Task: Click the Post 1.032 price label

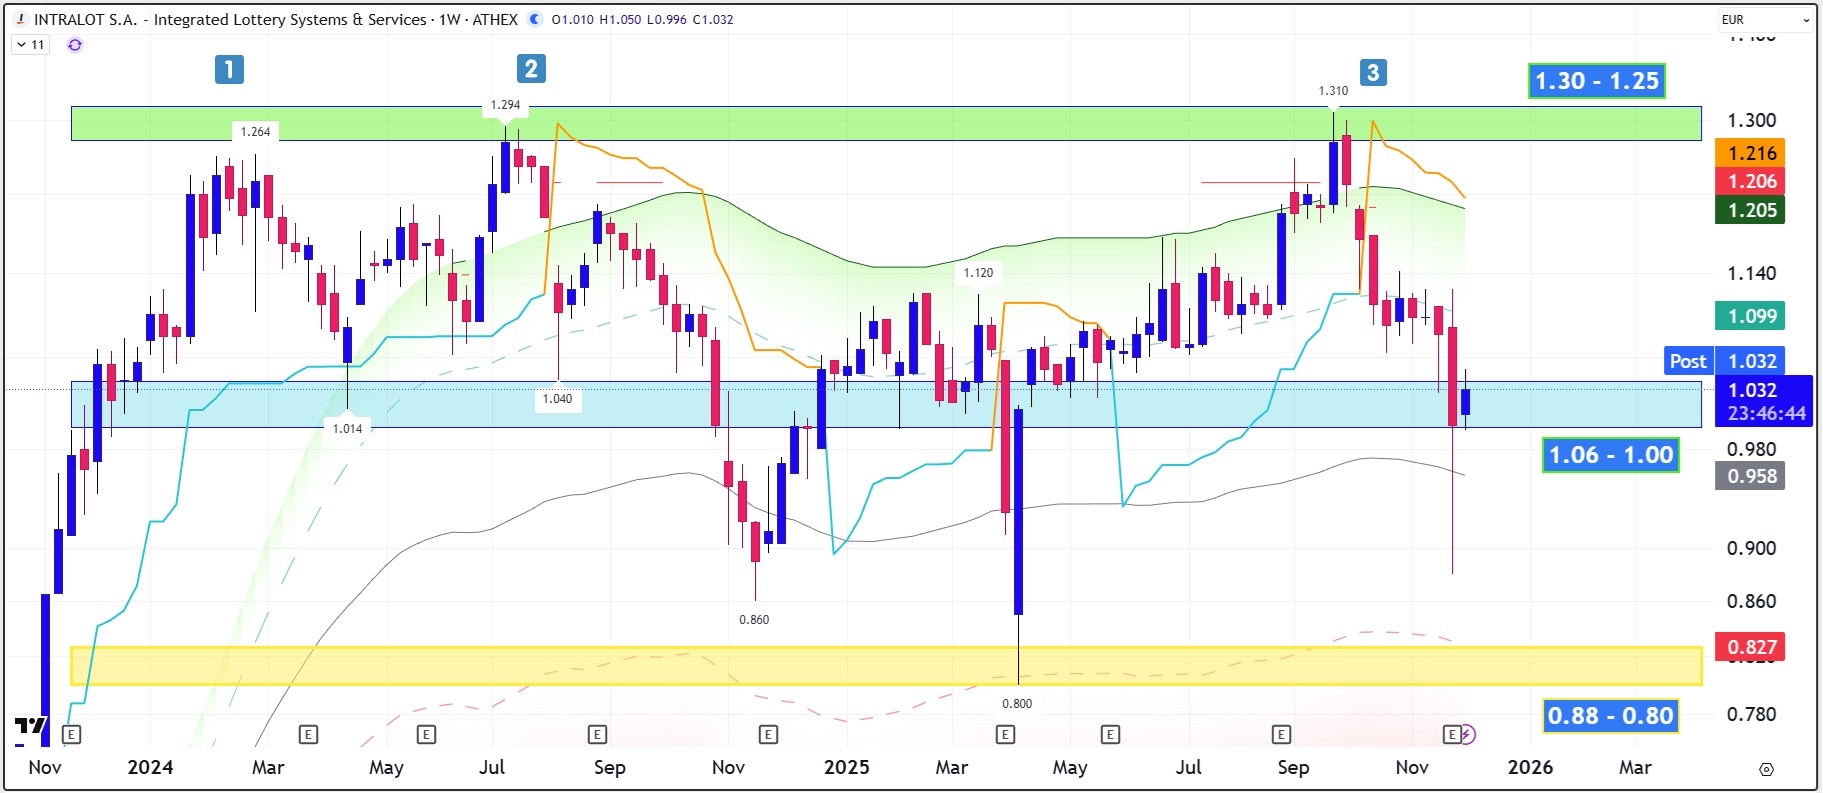Action: coord(1722,361)
